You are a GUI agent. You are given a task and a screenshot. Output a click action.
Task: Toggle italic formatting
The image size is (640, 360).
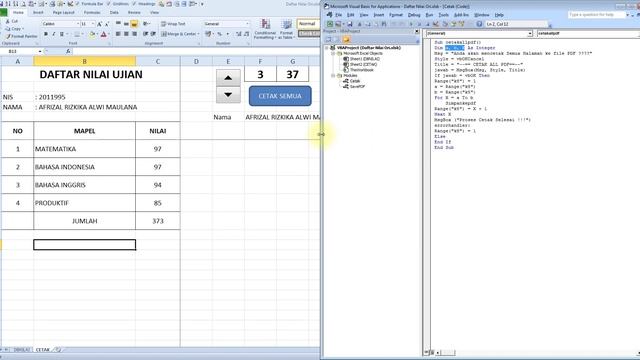click(x=53, y=34)
